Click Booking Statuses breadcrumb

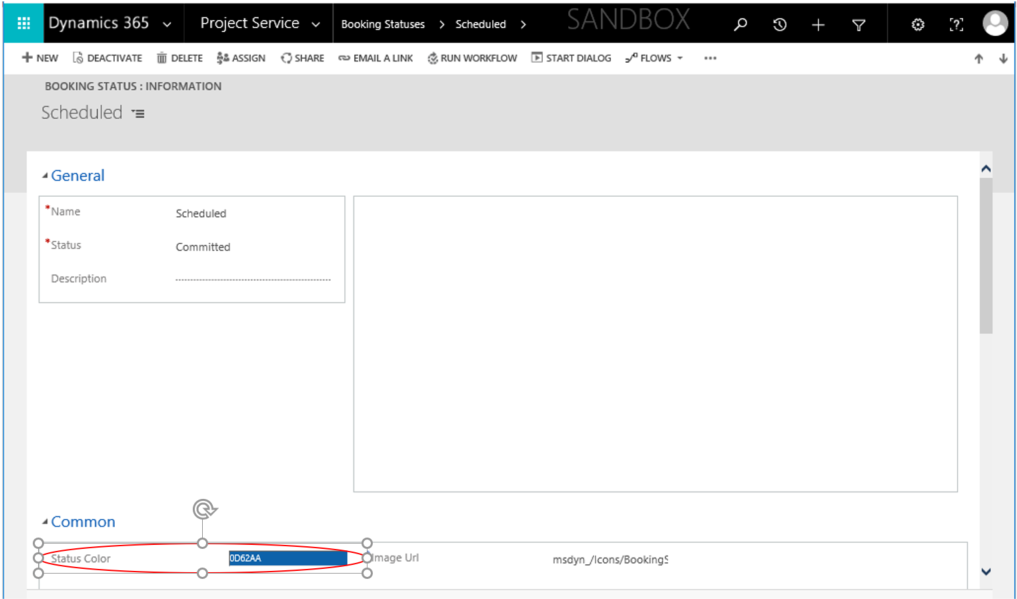pos(382,24)
